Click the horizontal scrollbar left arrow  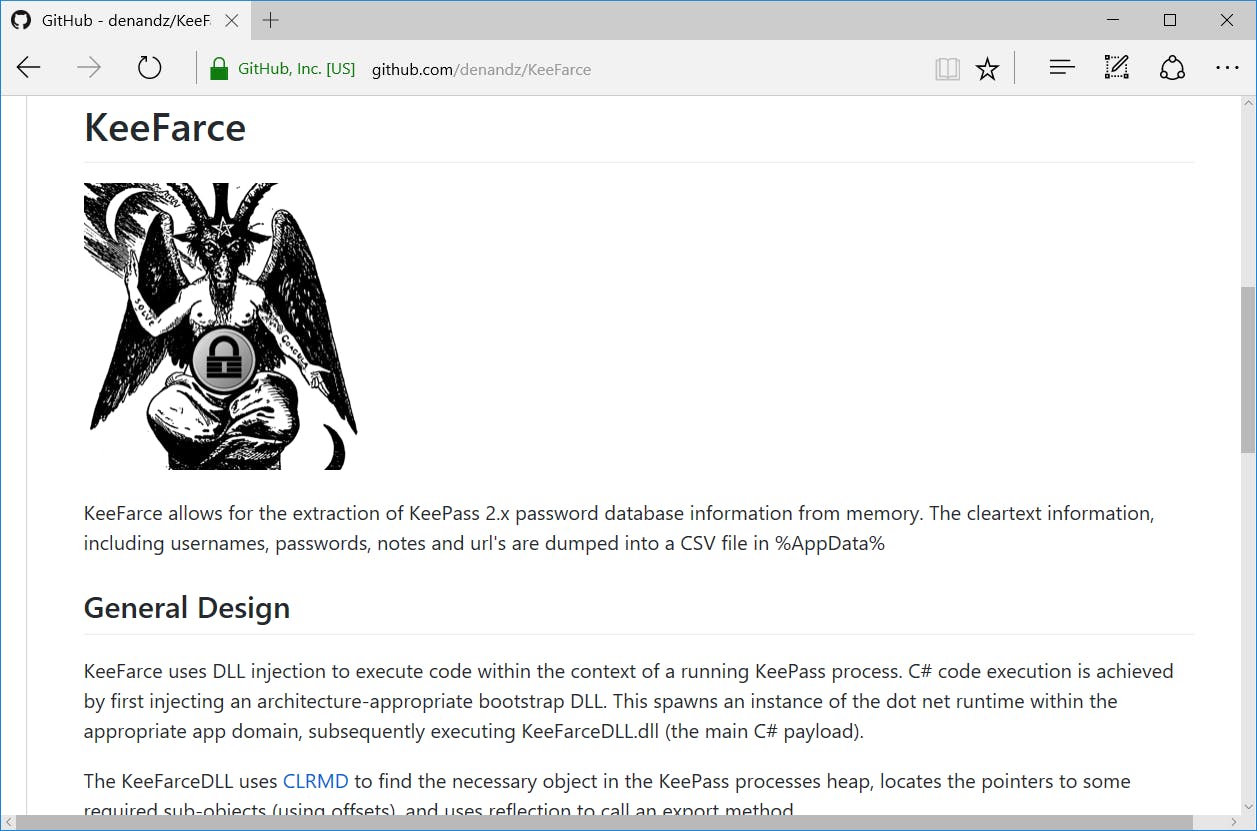click(8, 822)
